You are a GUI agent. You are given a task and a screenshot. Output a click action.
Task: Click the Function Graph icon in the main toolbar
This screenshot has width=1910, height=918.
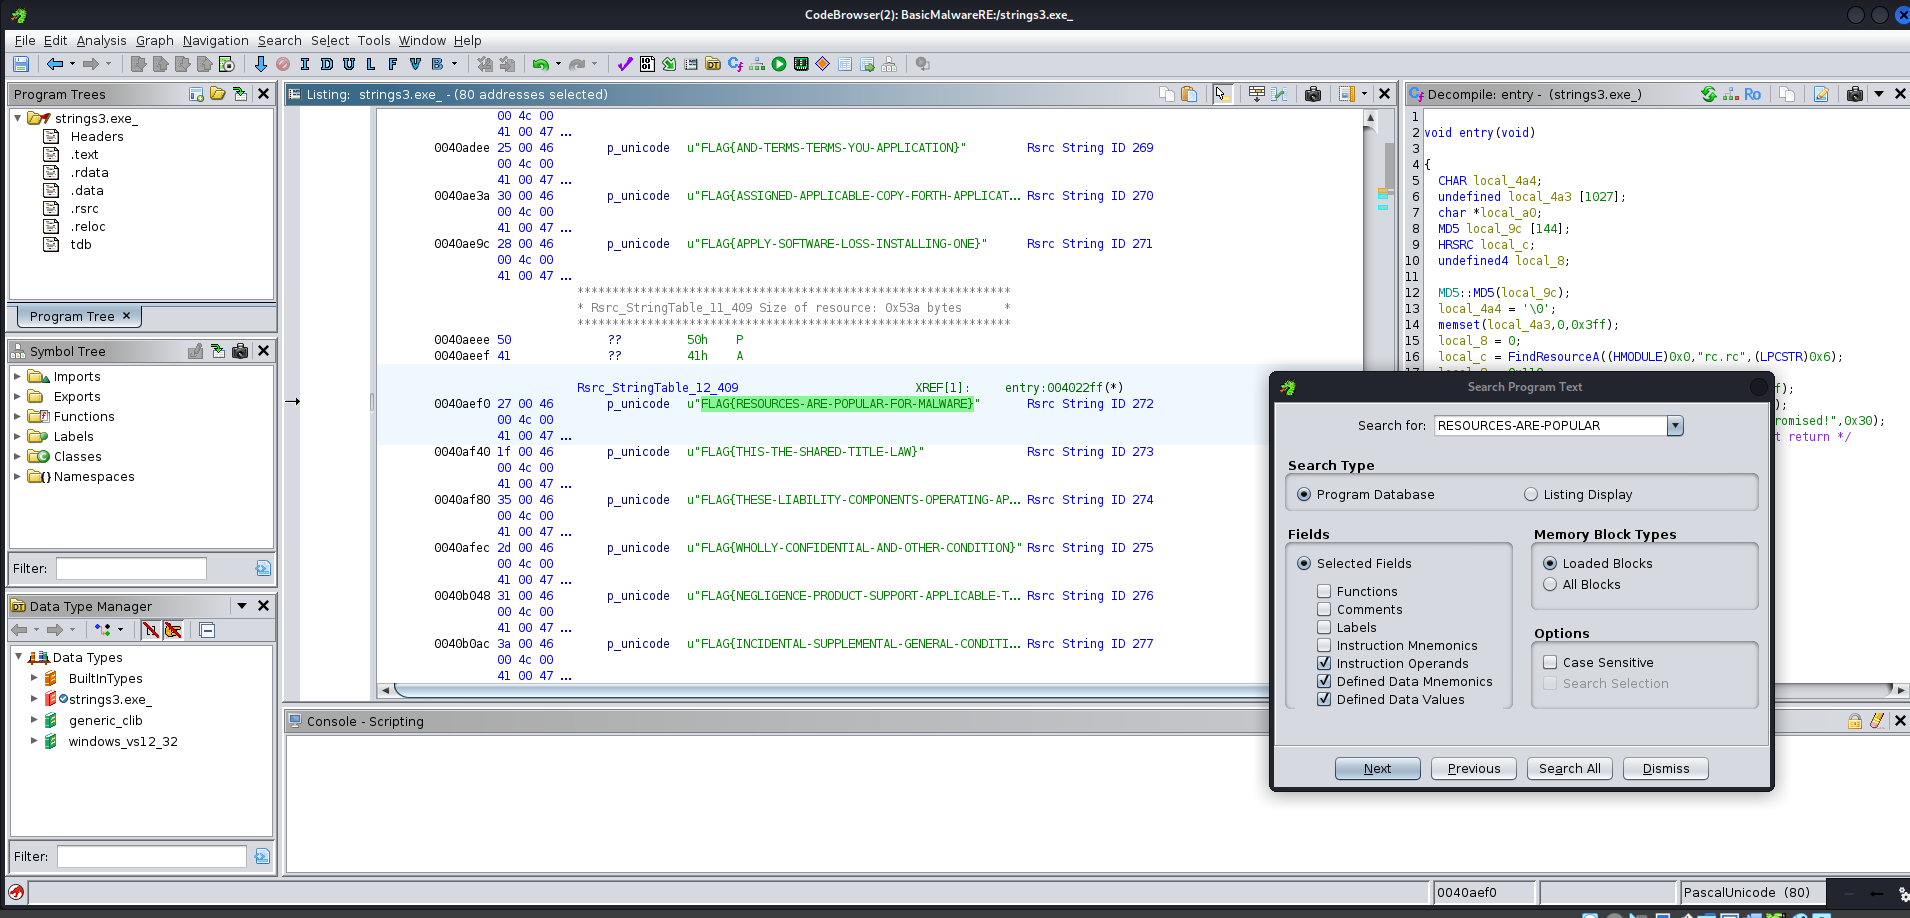point(757,64)
